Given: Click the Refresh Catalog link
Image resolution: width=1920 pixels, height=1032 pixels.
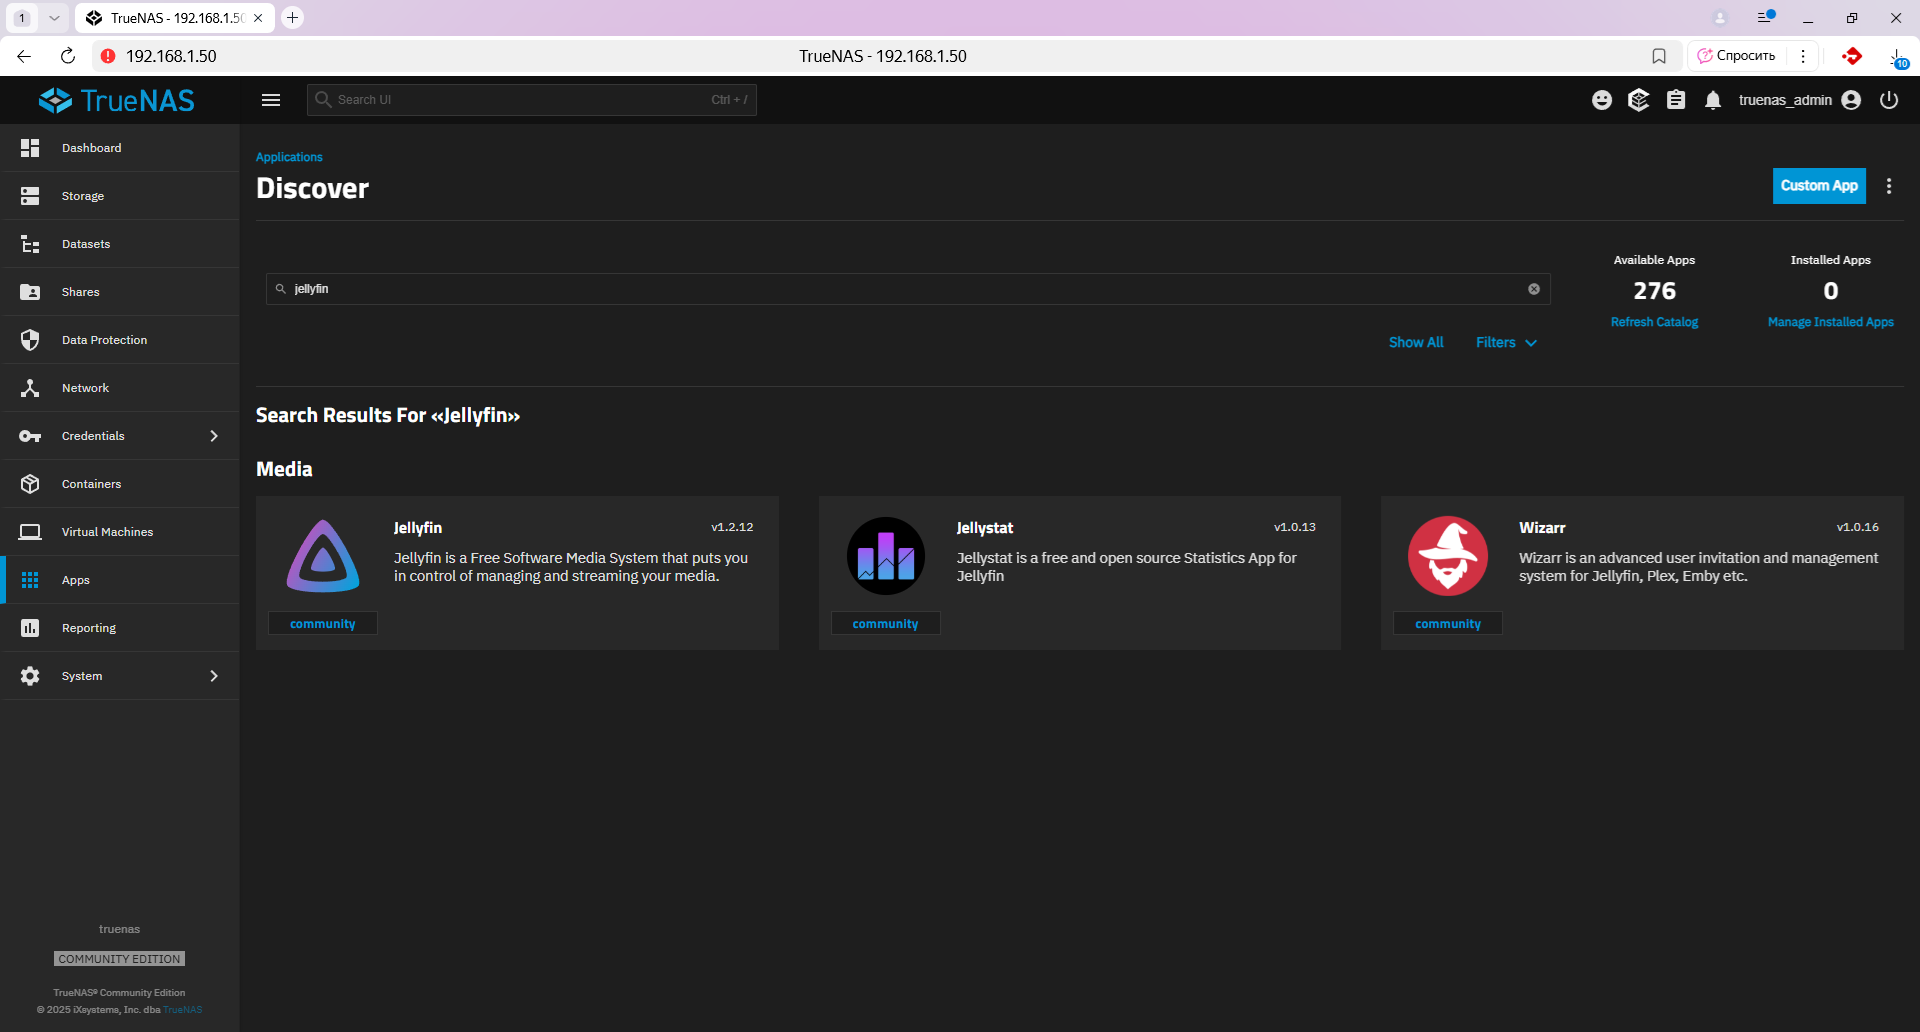Looking at the screenshot, I should [1654, 322].
